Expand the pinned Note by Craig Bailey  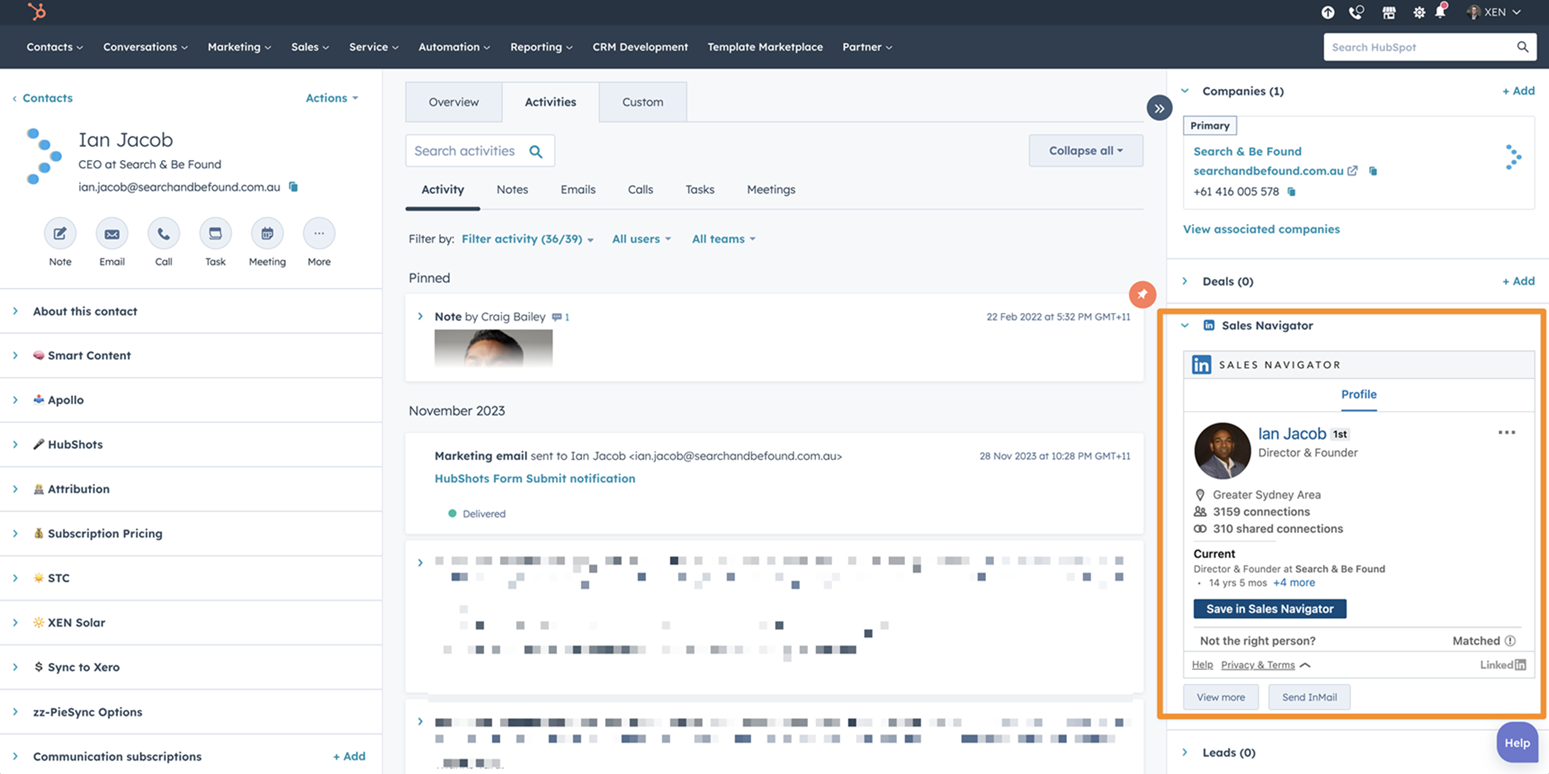click(x=420, y=316)
